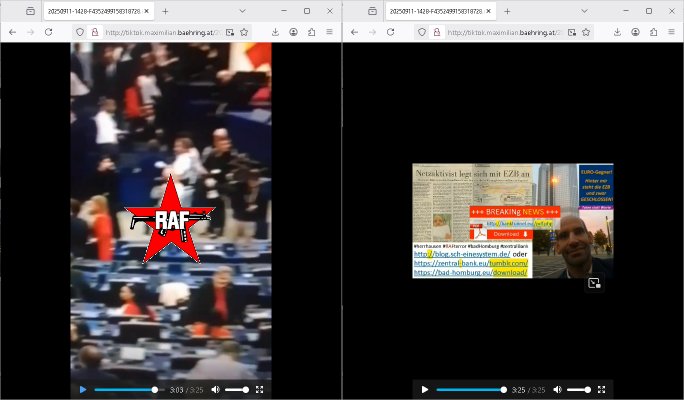Expand the list all tabs chevron in left window
The width and height of the screenshot is (684, 400).
(242, 11)
